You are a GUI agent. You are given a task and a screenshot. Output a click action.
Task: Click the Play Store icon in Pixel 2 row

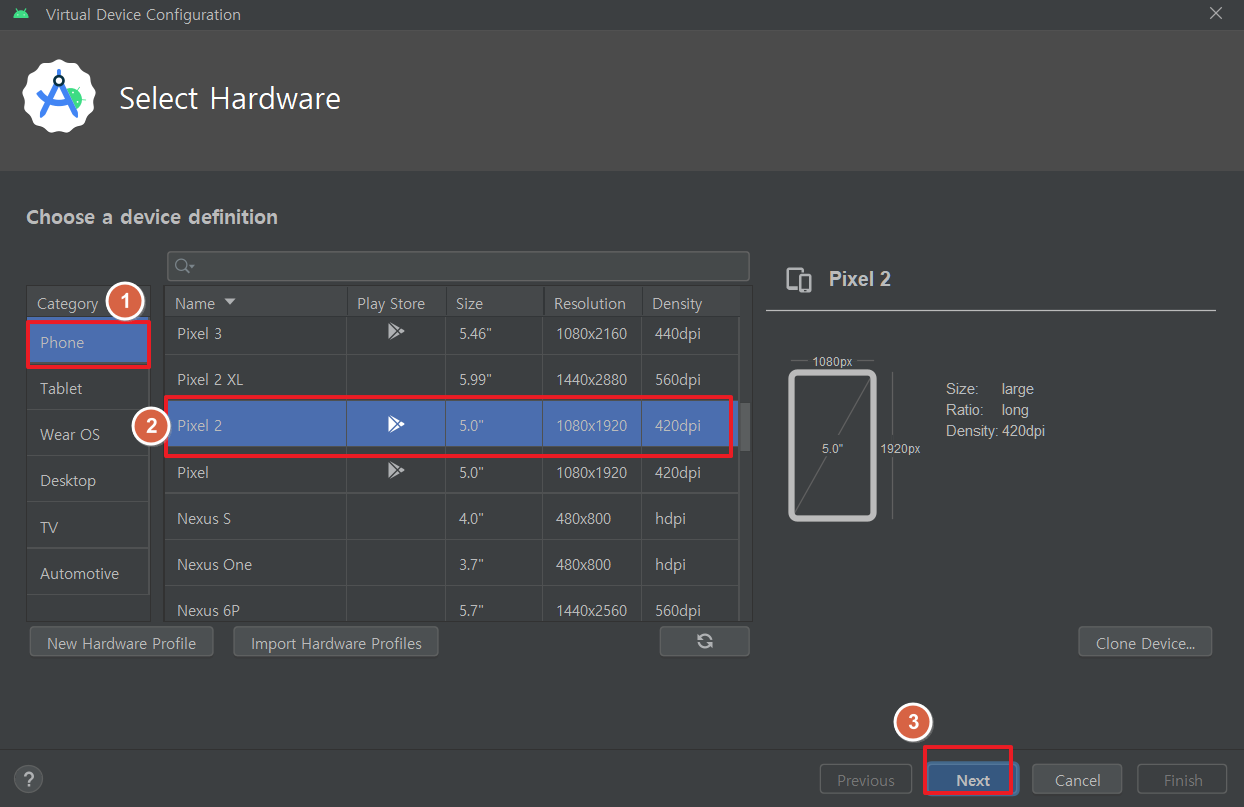click(396, 424)
